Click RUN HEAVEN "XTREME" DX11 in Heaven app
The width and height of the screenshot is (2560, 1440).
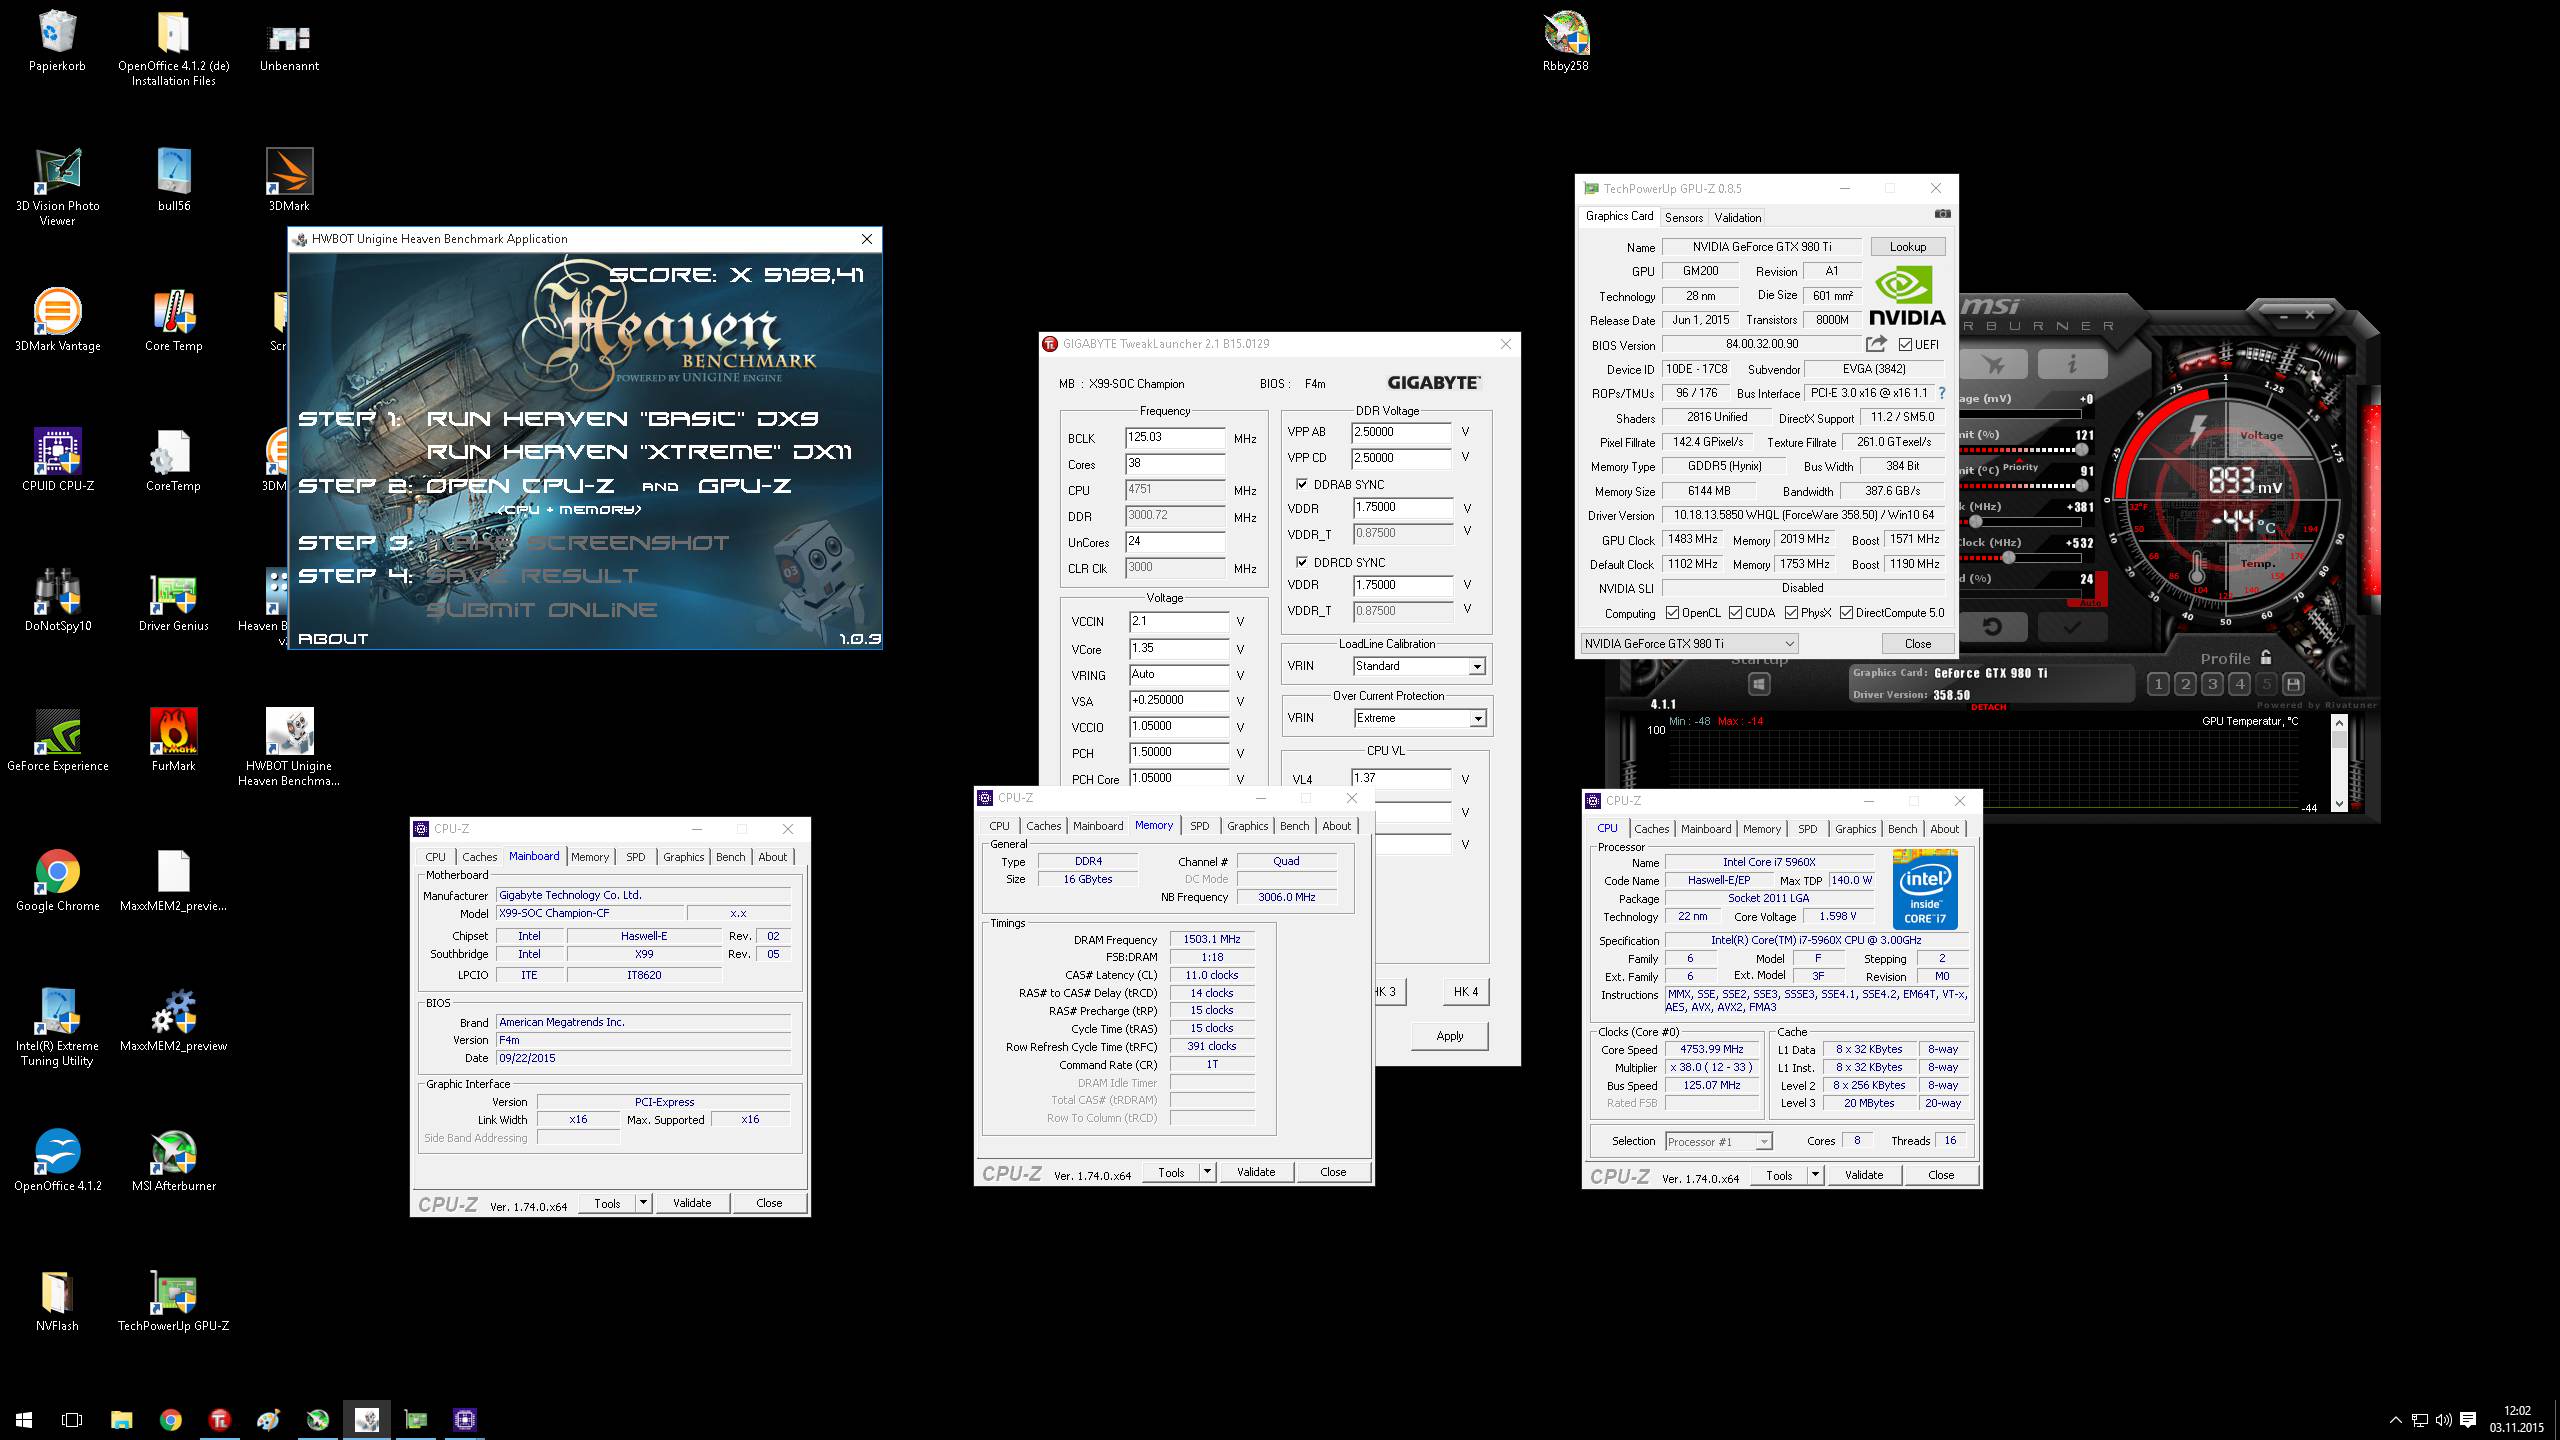[x=639, y=452]
